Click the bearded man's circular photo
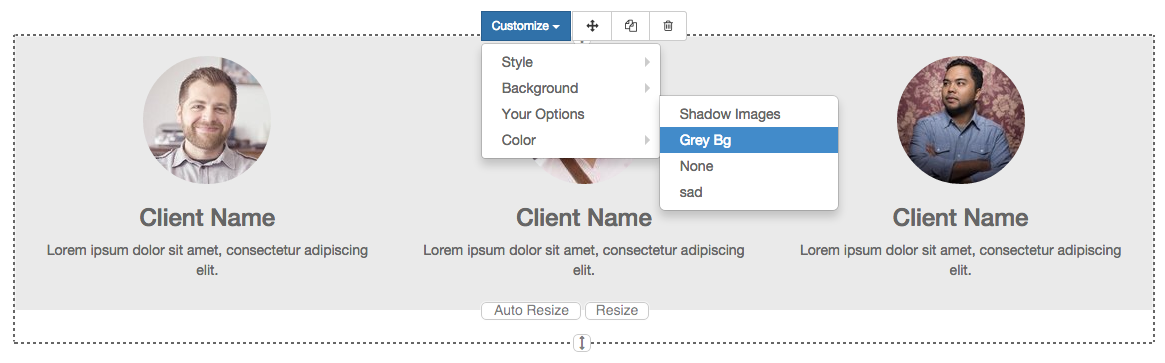Viewport: 1165px width, 363px height. tap(207, 120)
